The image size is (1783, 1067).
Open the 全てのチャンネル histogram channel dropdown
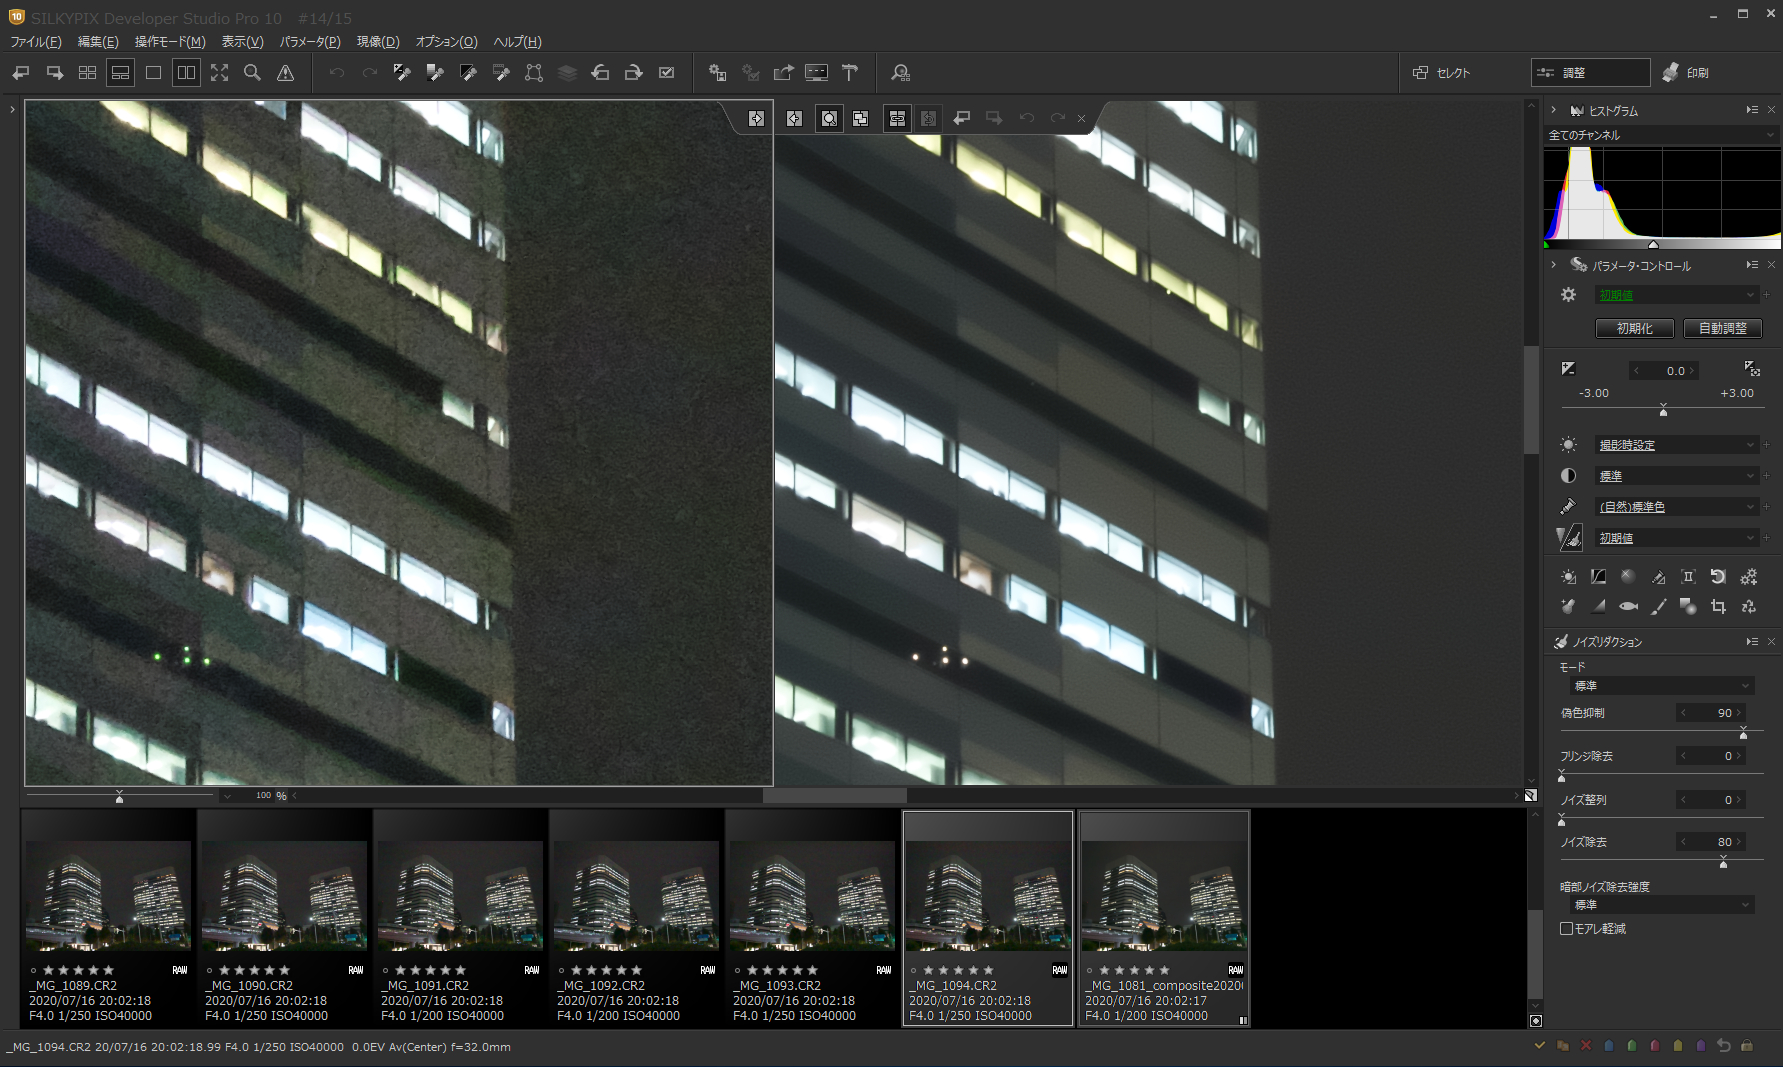tap(1662, 135)
